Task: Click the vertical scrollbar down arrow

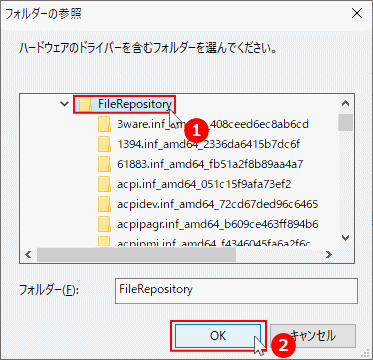Action: [x=346, y=238]
